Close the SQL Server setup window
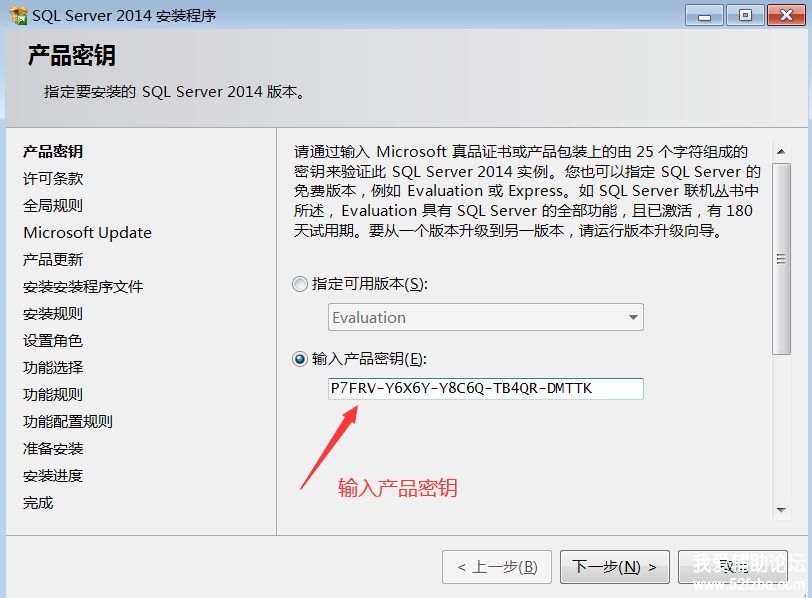 pyautogui.click(x=786, y=15)
